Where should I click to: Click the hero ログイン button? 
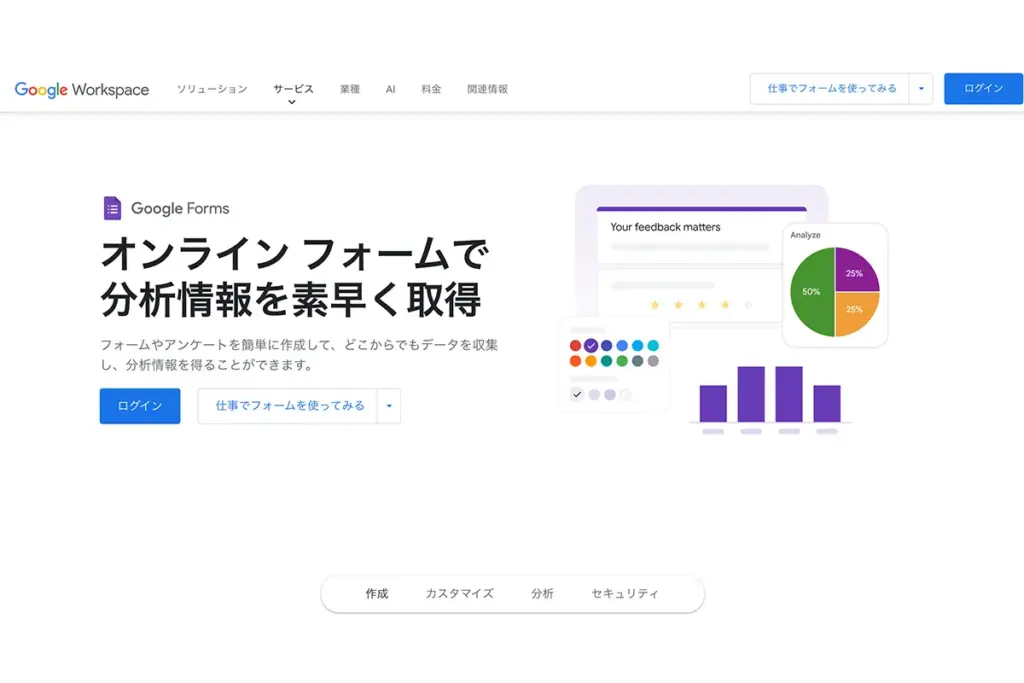pyautogui.click(x=140, y=406)
